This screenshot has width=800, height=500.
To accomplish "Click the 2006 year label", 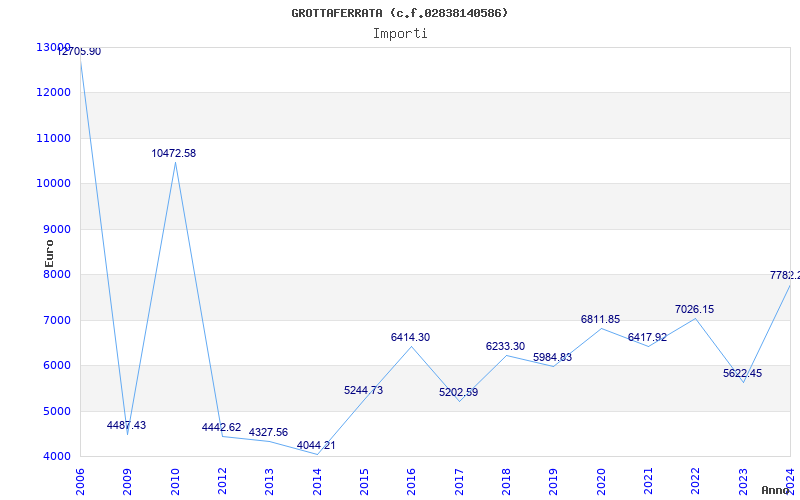I will coord(80,482).
